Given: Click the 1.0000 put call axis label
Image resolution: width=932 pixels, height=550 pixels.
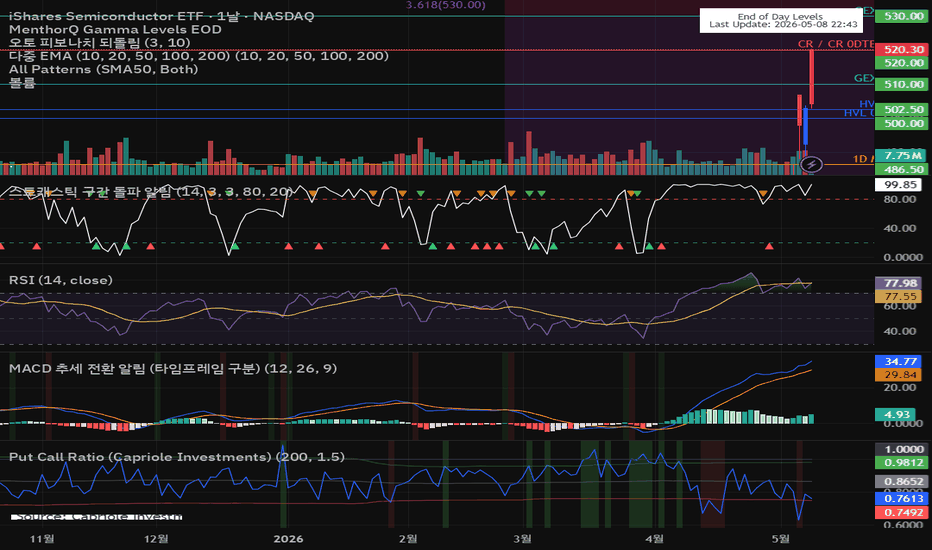Looking at the screenshot, I should coord(903,450).
